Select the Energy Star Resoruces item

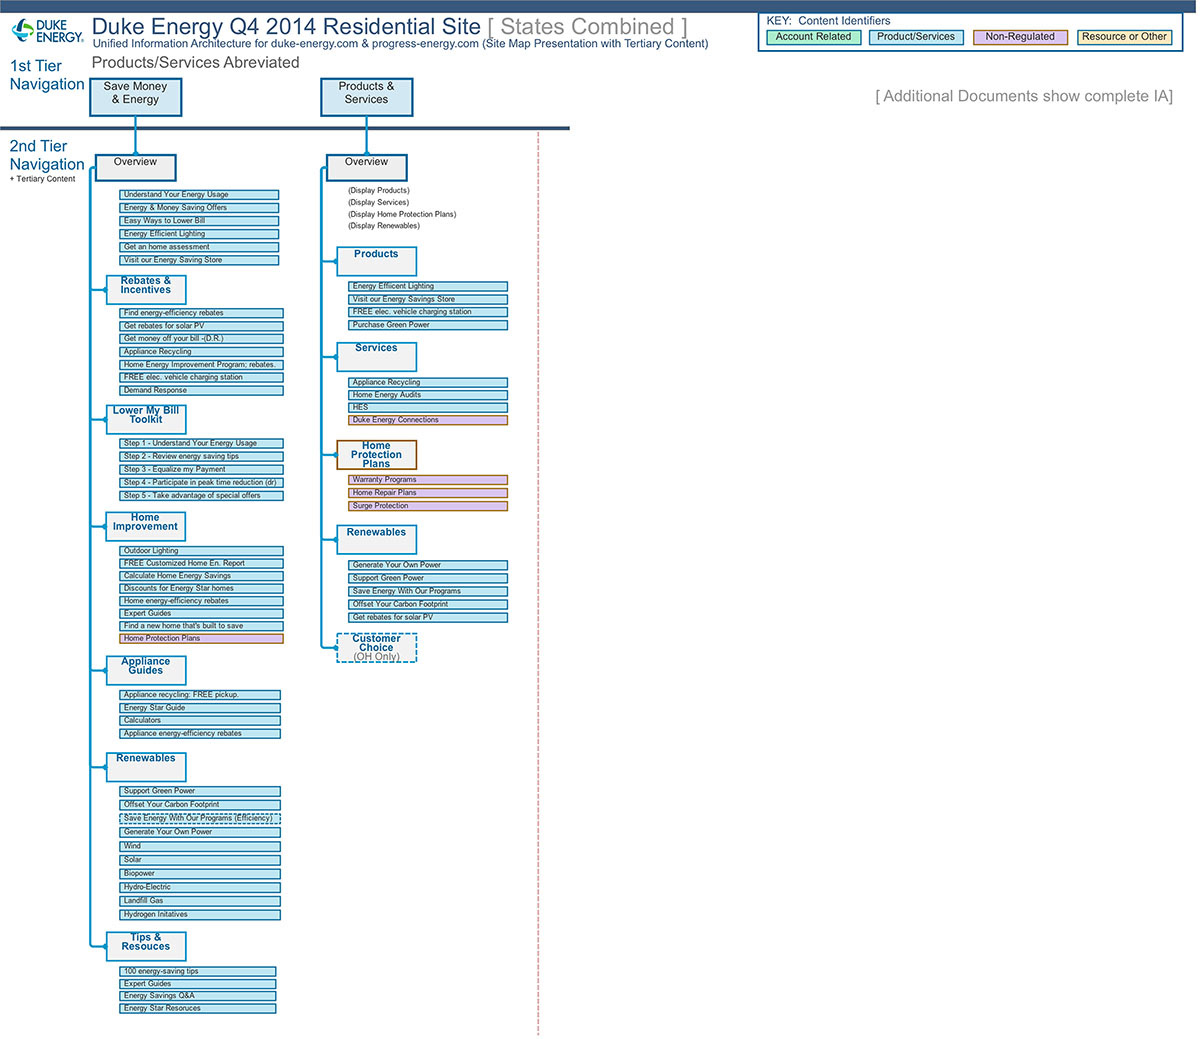click(198, 1008)
